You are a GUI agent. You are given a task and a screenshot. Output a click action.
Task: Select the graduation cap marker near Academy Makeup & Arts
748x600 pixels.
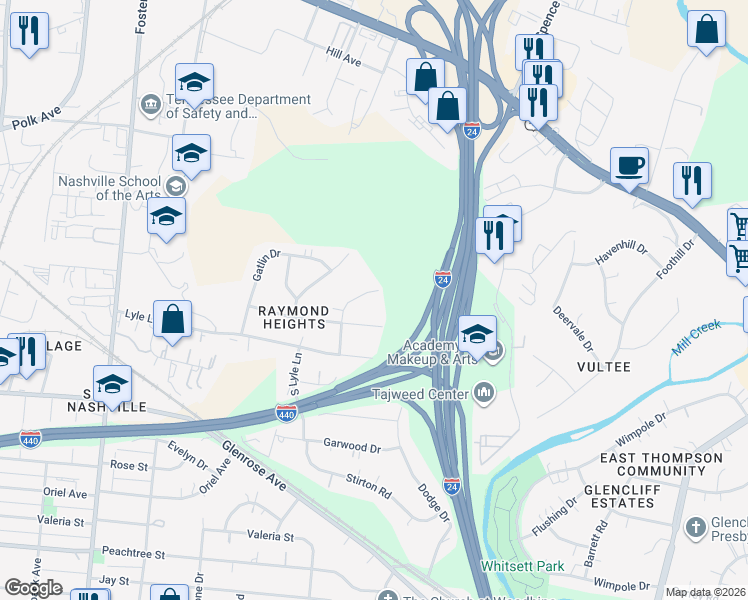pyautogui.click(x=477, y=337)
